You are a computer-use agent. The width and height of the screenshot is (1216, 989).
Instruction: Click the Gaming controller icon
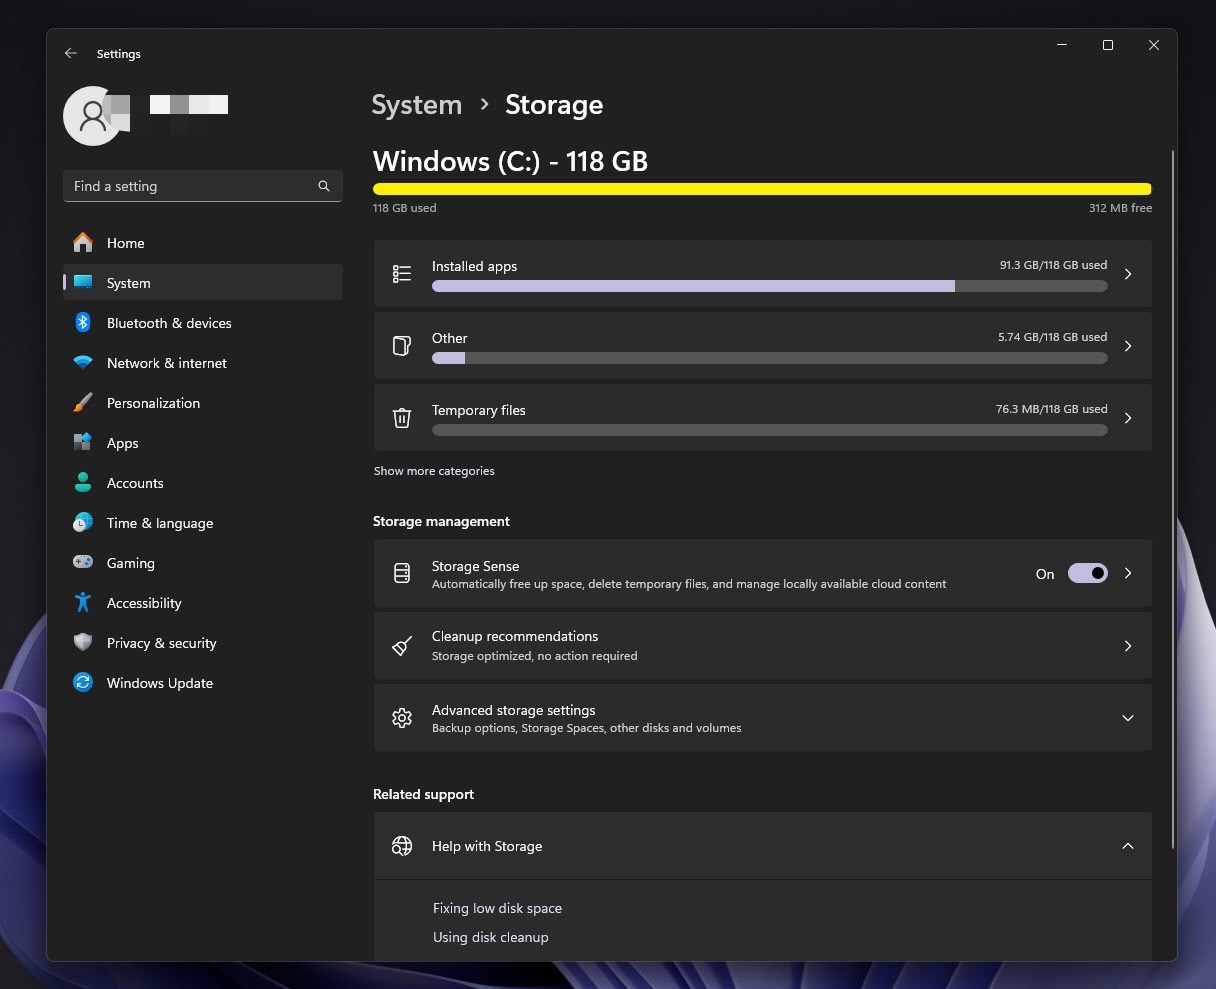click(x=83, y=563)
